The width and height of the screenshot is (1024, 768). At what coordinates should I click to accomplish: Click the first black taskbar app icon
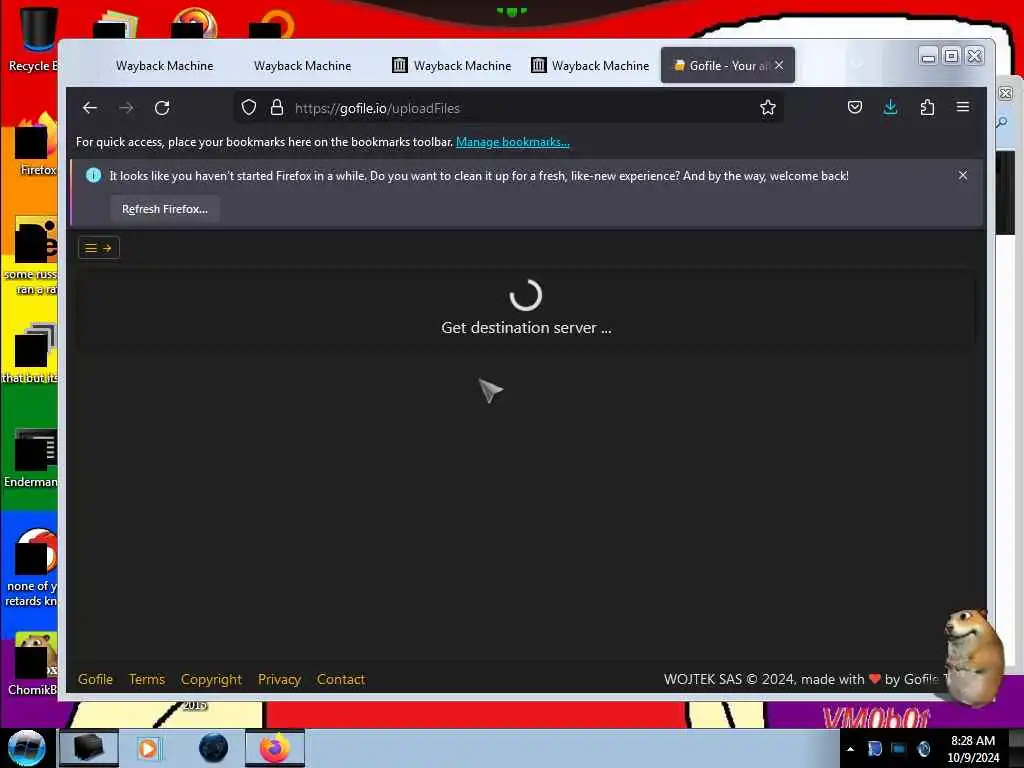[89, 748]
